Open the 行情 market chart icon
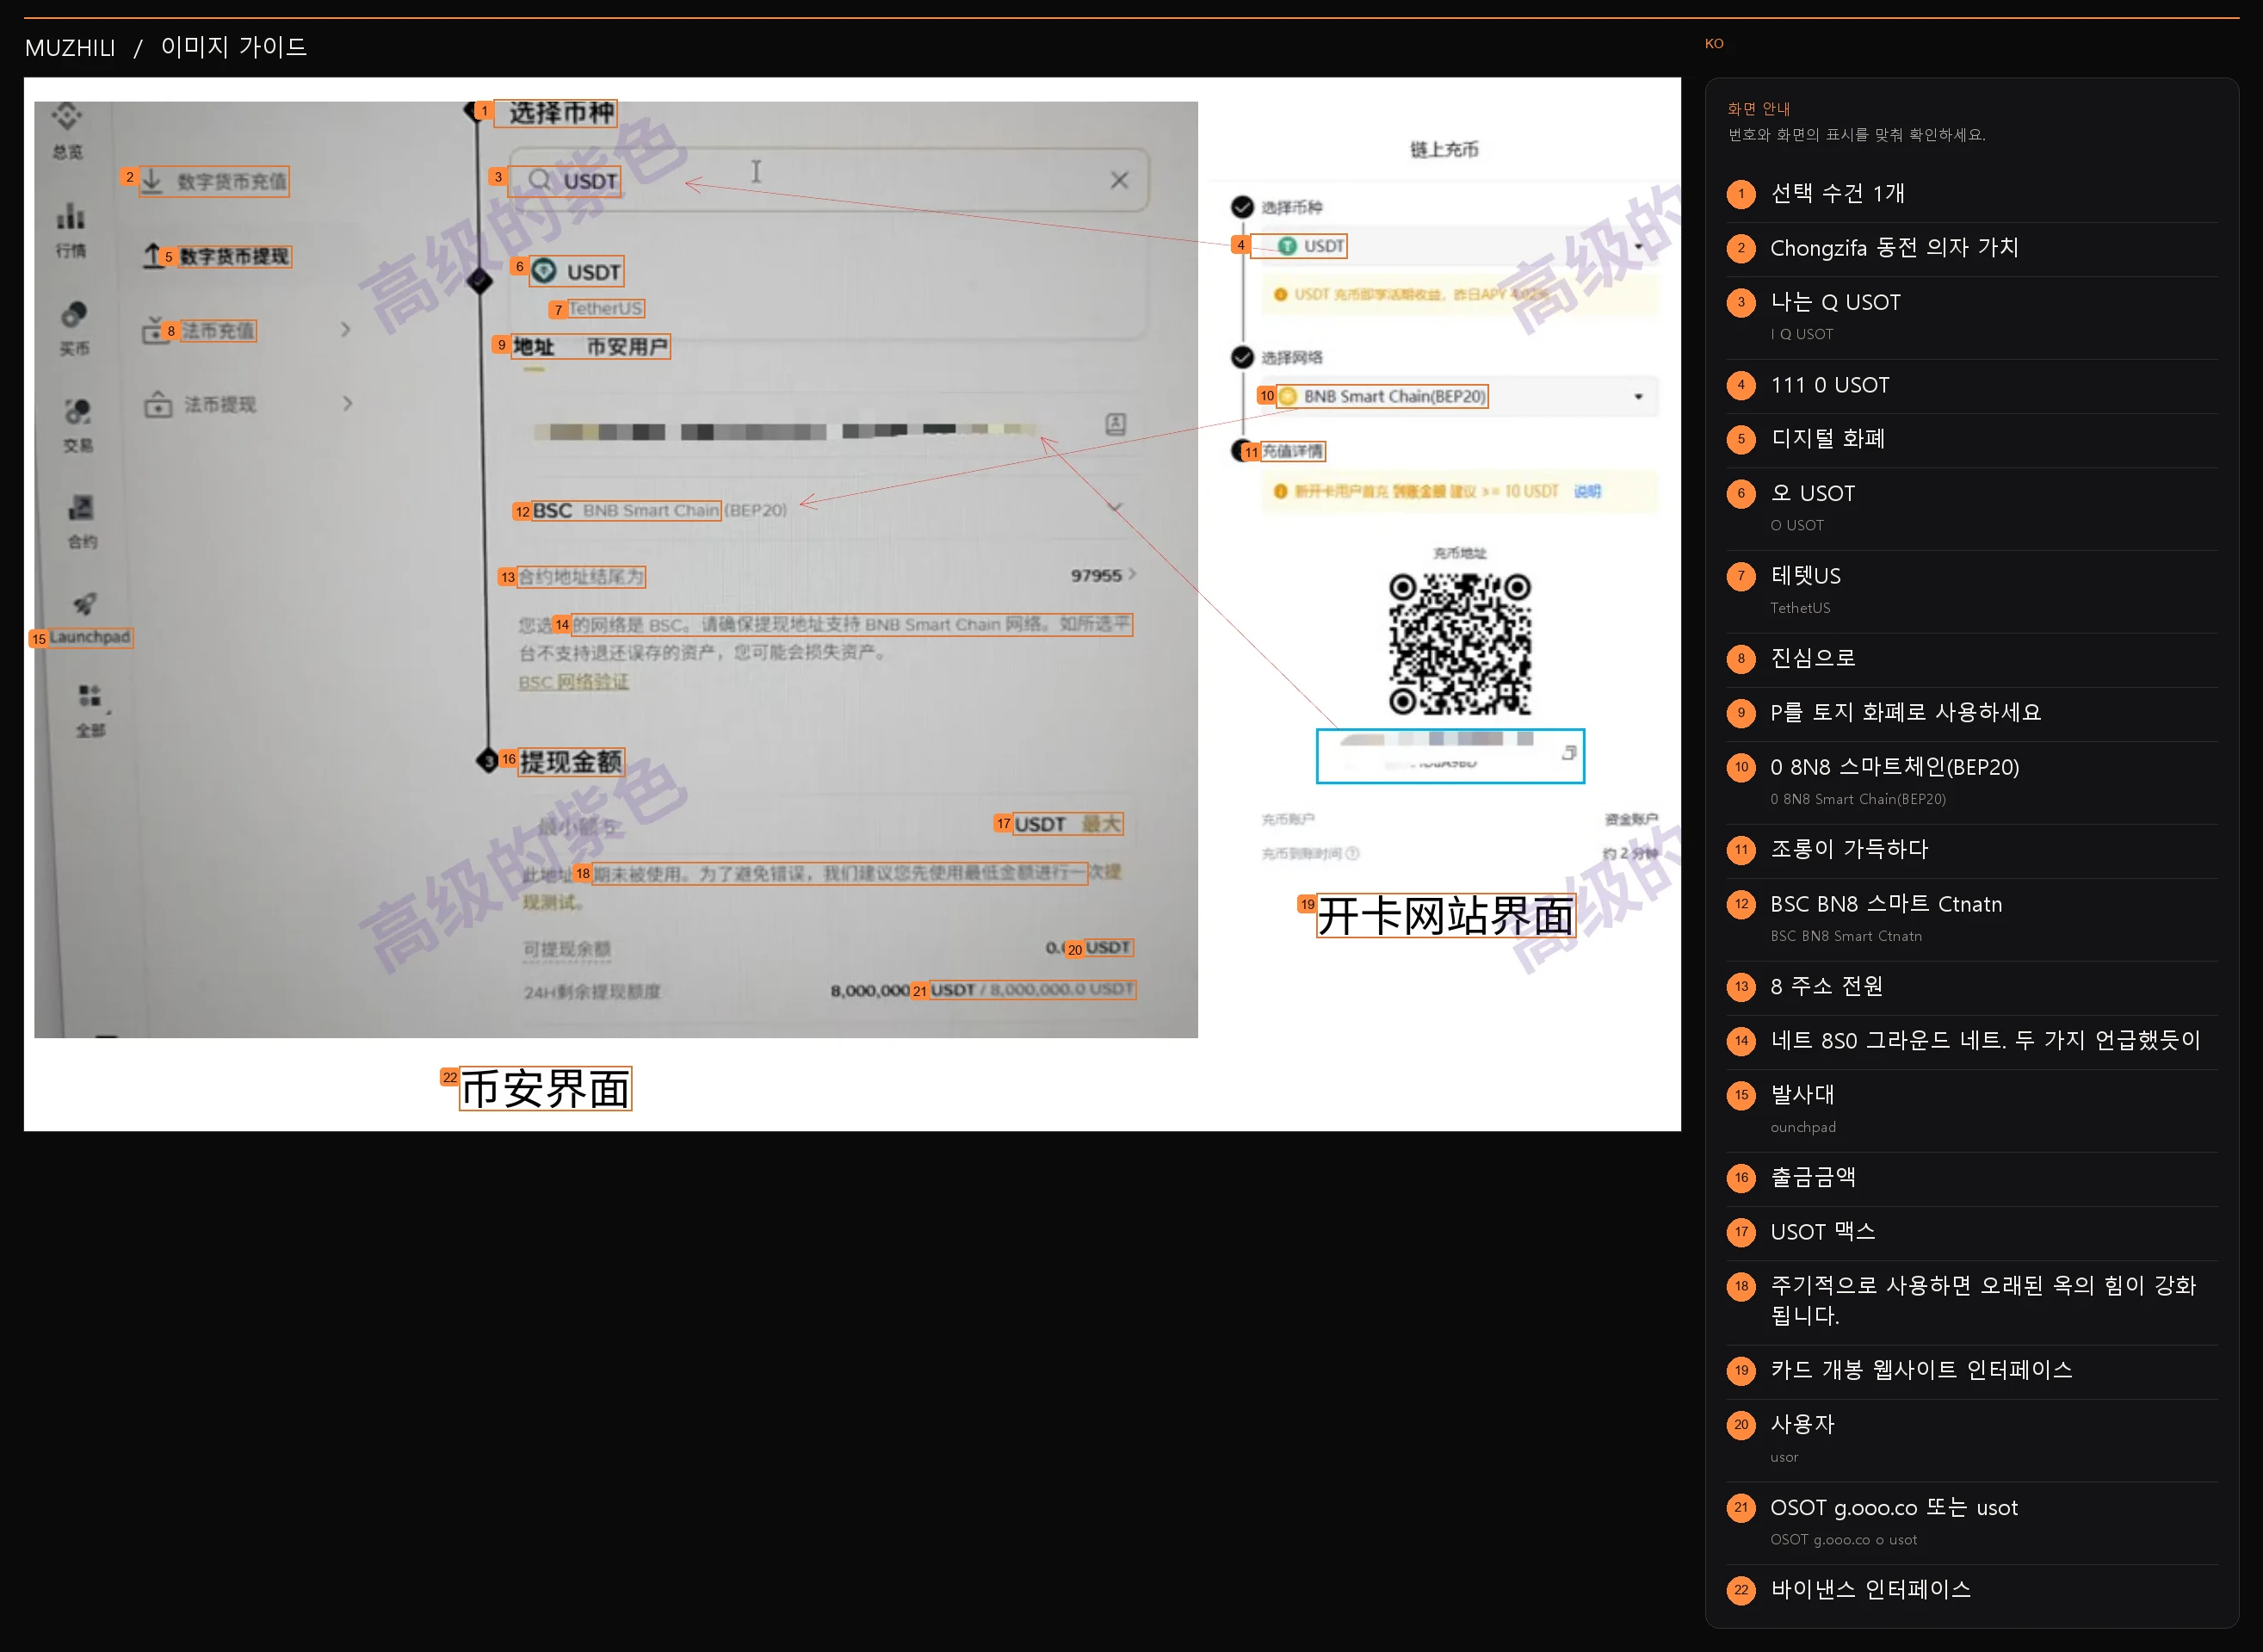 coord(70,216)
